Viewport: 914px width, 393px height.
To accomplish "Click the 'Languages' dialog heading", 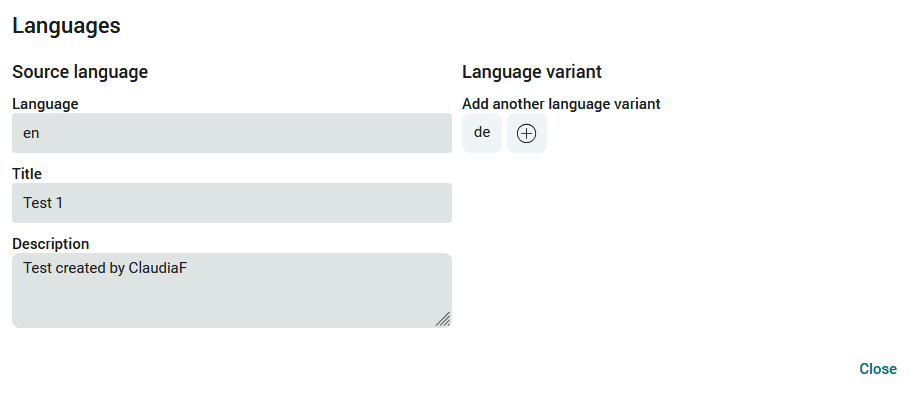I will click(66, 26).
